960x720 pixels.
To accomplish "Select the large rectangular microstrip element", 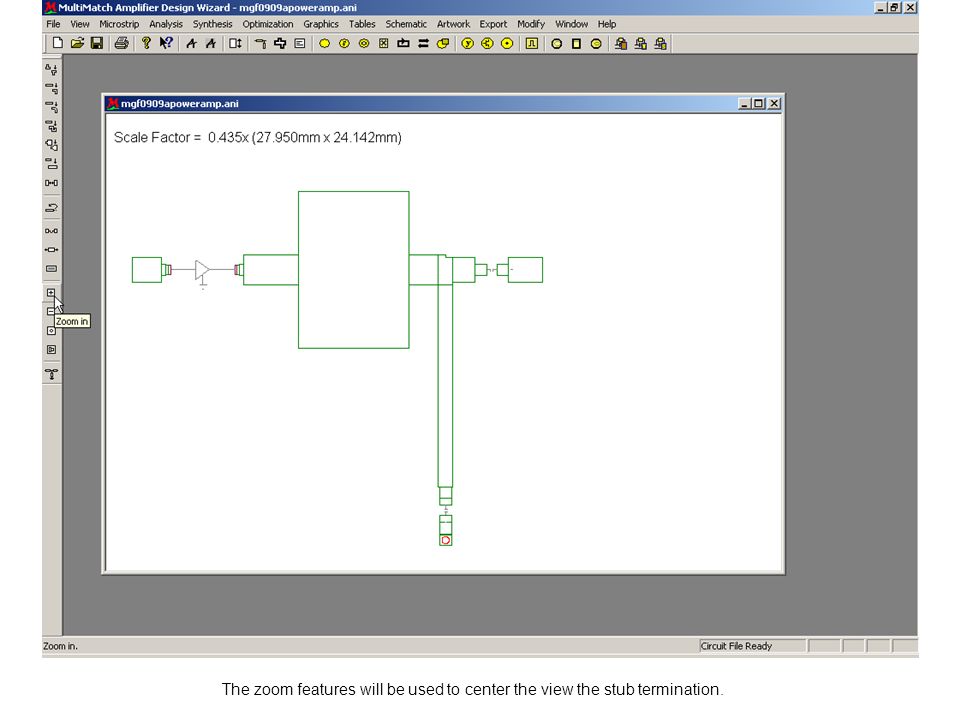I will click(353, 270).
